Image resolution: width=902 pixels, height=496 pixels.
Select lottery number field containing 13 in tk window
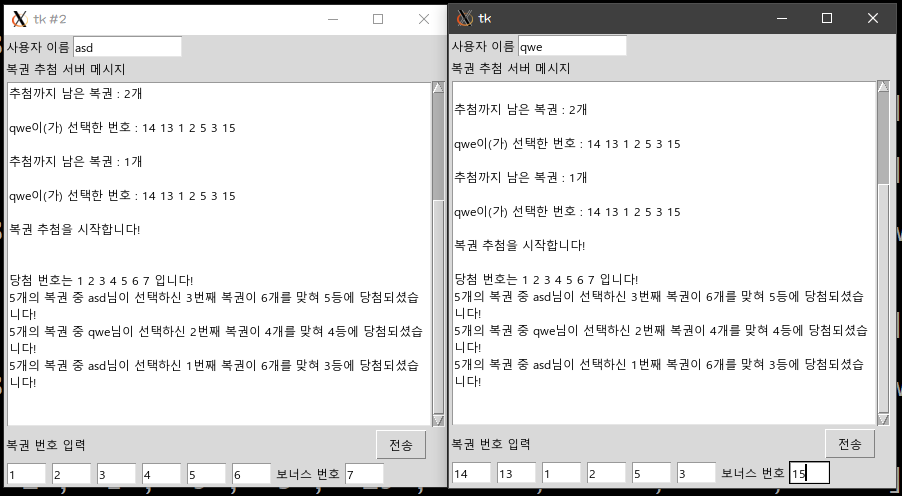517,473
